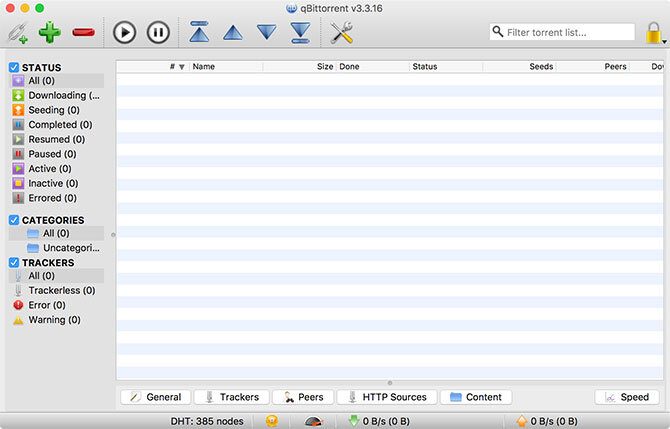Delete torrent using red minus icon
The width and height of the screenshot is (670, 429).
click(83, 32)
